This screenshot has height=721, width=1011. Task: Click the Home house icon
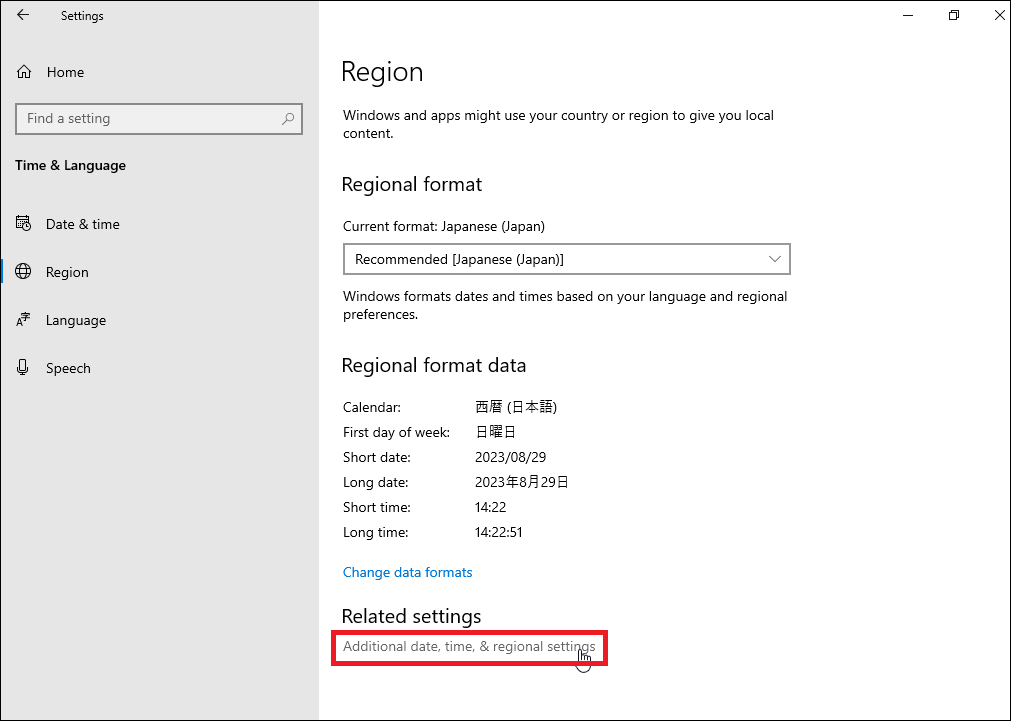pos(24,72)
